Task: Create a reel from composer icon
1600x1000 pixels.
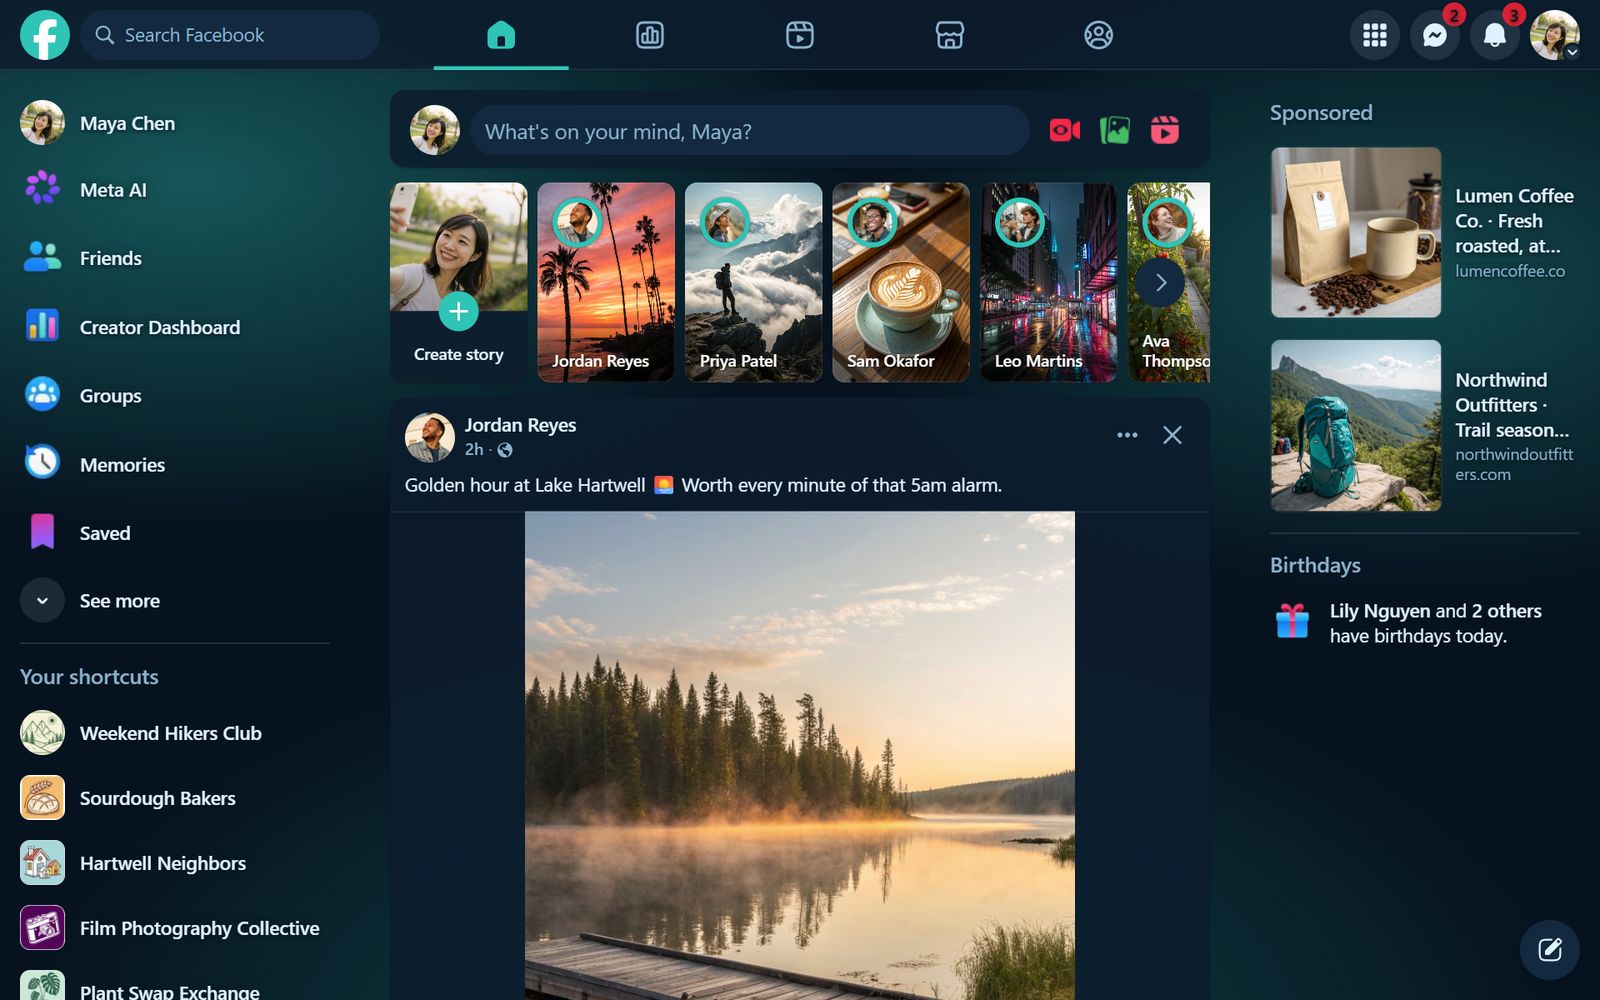Action: click(x=1164, y=130)
